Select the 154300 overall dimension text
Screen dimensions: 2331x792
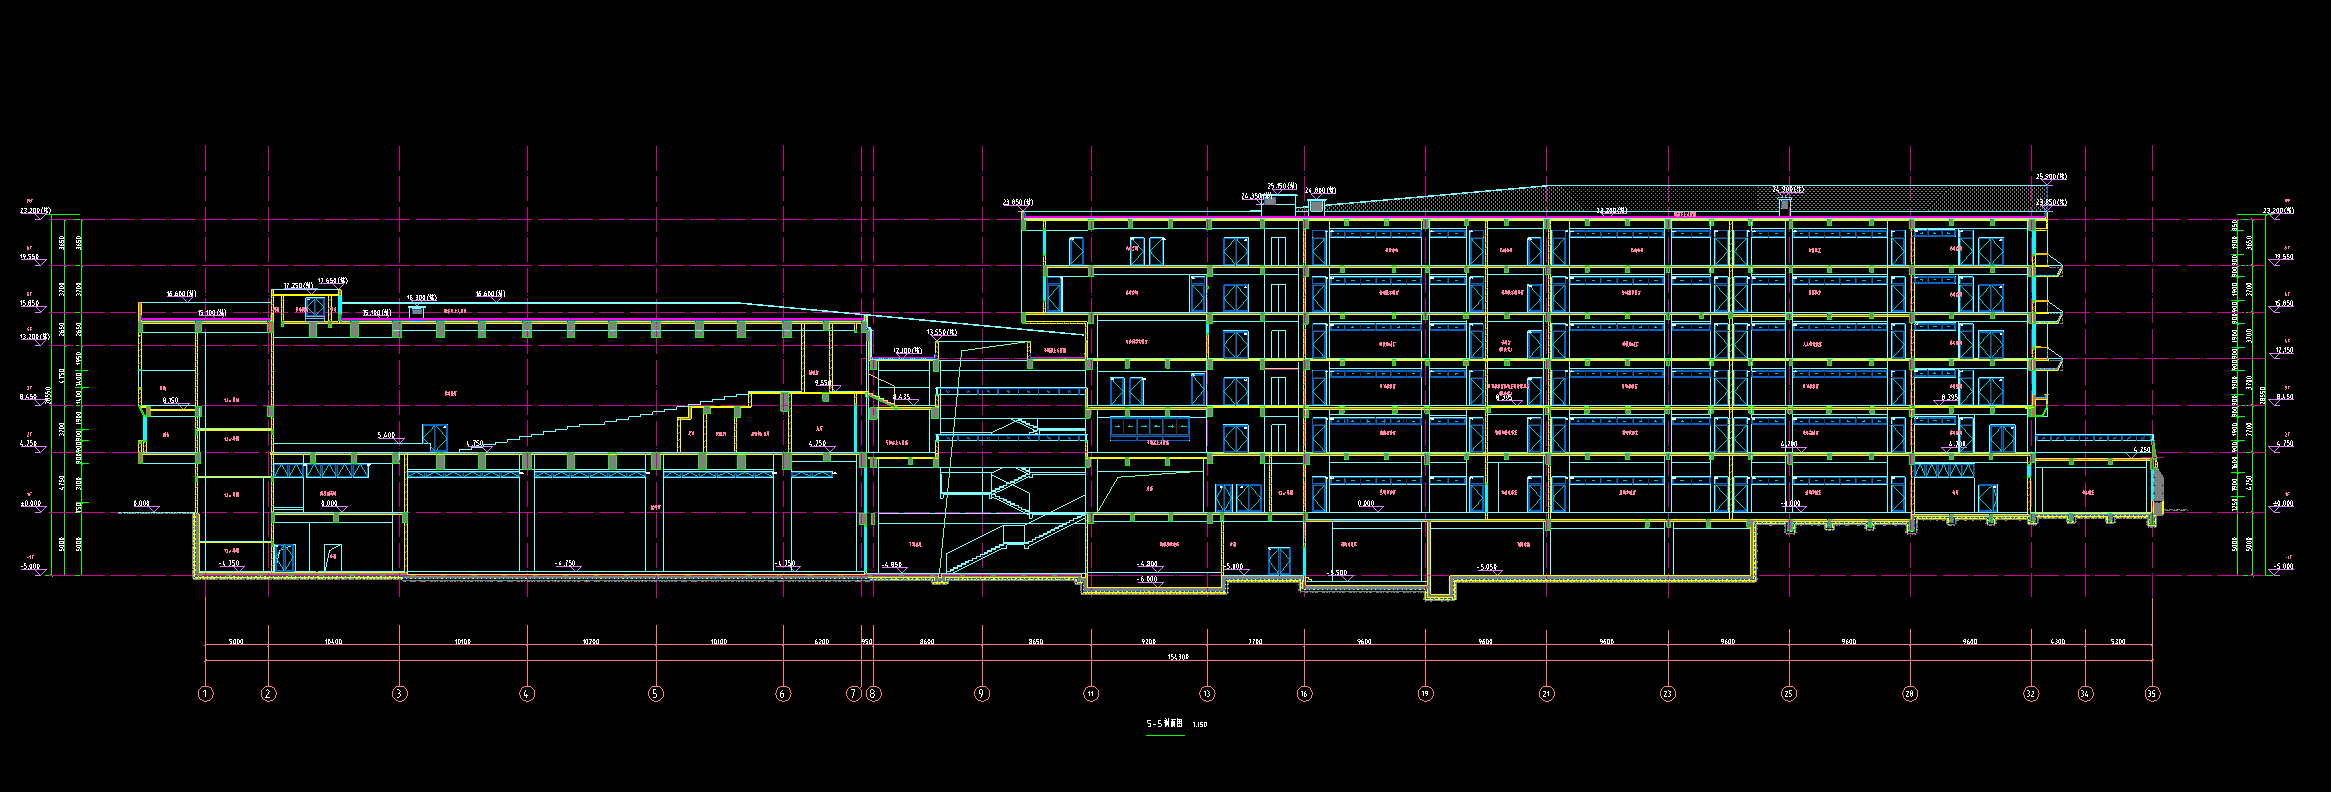[1178, 657]
